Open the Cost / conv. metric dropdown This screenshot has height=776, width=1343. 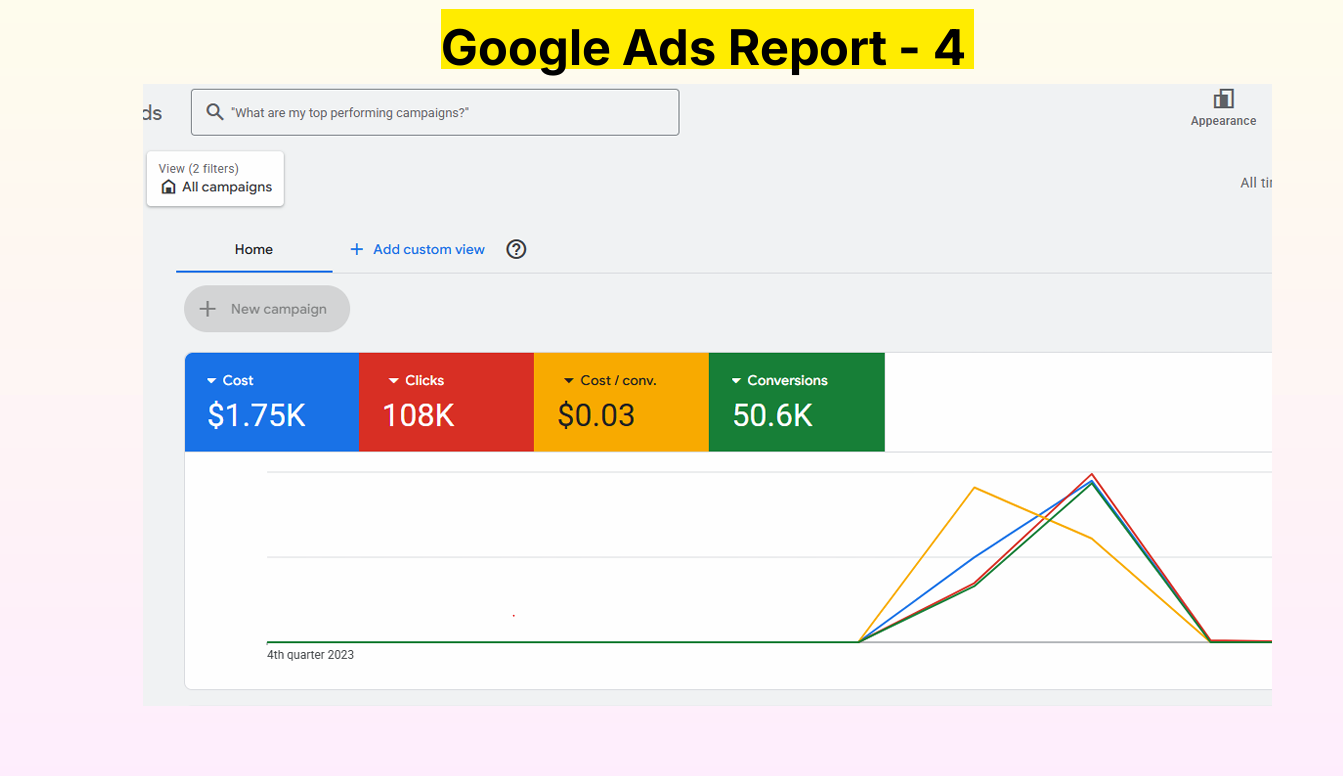coord(569,381)
